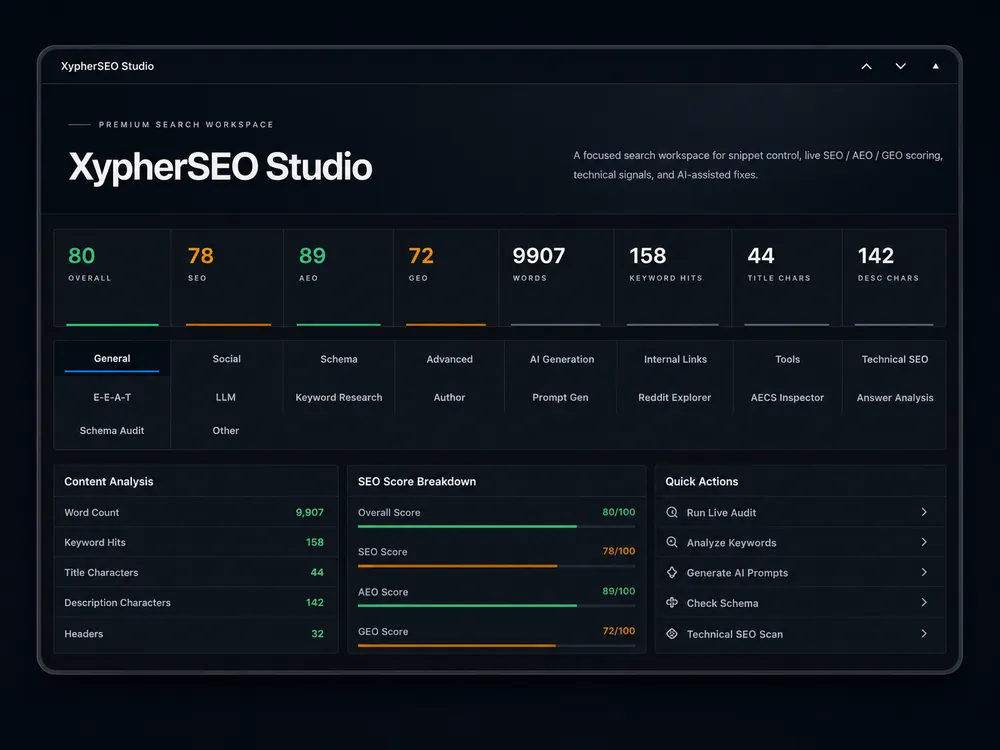The width and height of the screenshot is (1000, 750).
Task: Click the Technical SEO Scan icon
Action: point(672,633)
